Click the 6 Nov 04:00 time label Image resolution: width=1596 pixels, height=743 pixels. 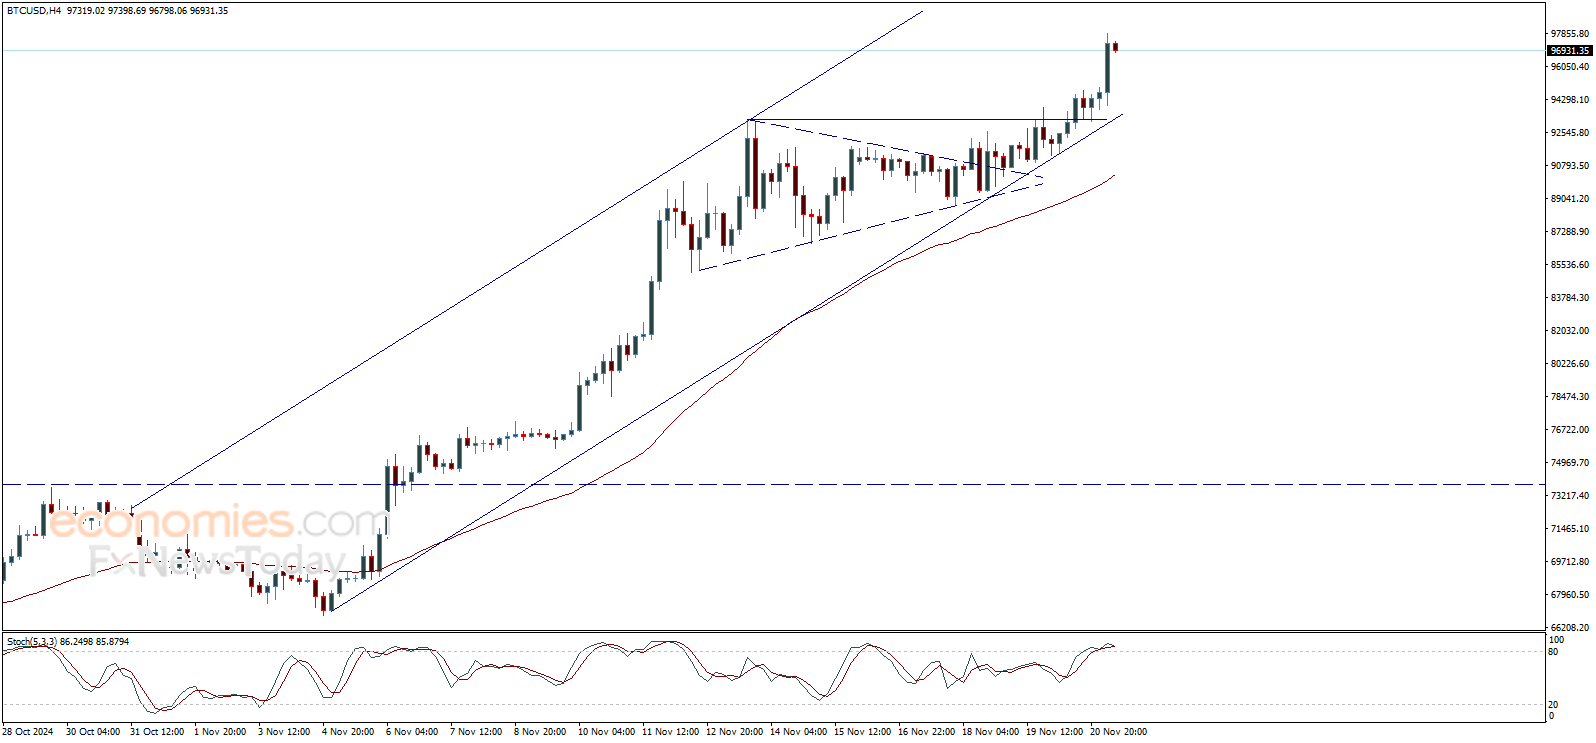412,732
